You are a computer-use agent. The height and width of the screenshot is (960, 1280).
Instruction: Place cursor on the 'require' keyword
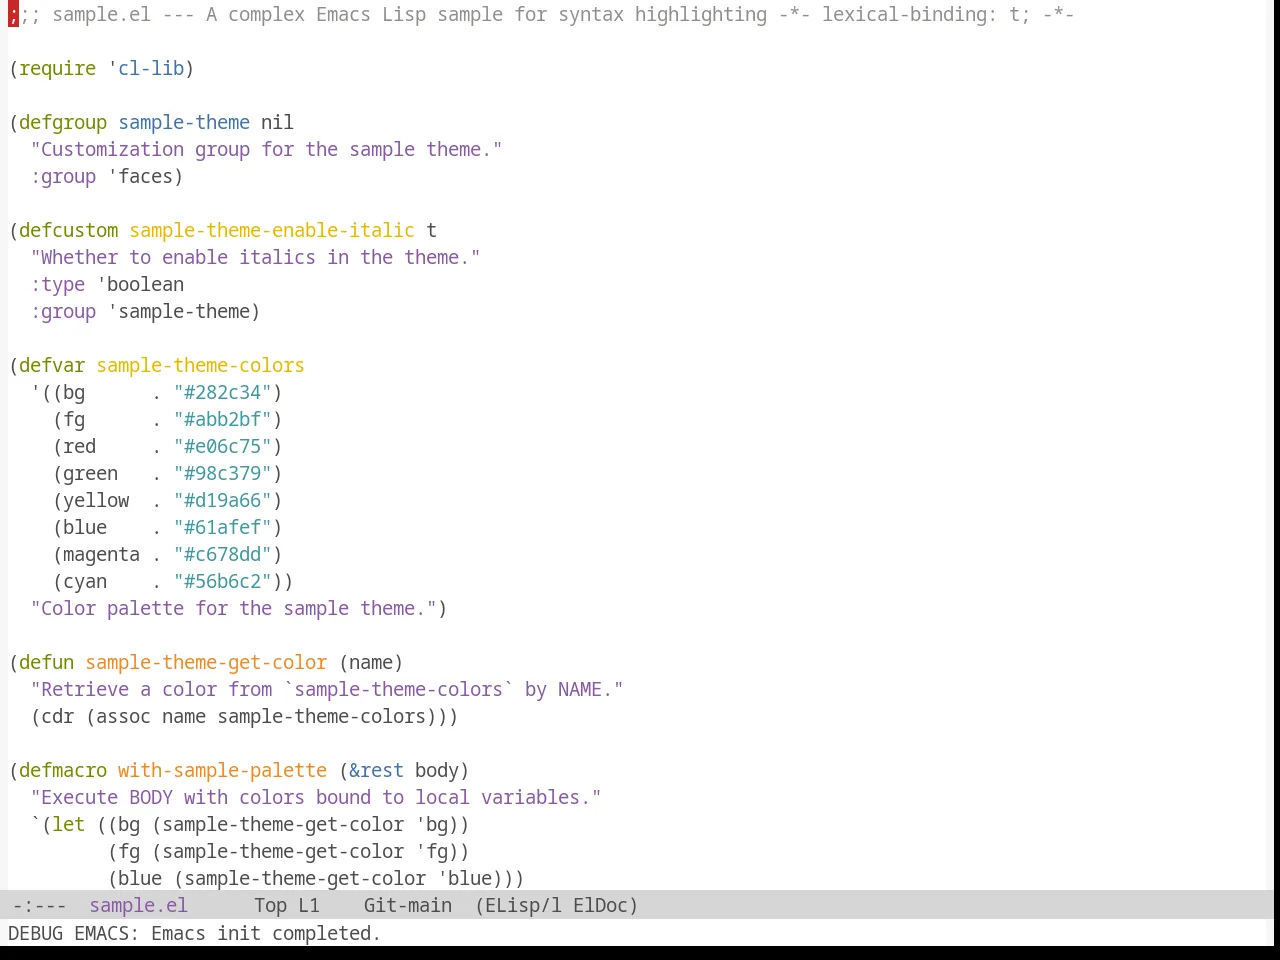[58, 68]
